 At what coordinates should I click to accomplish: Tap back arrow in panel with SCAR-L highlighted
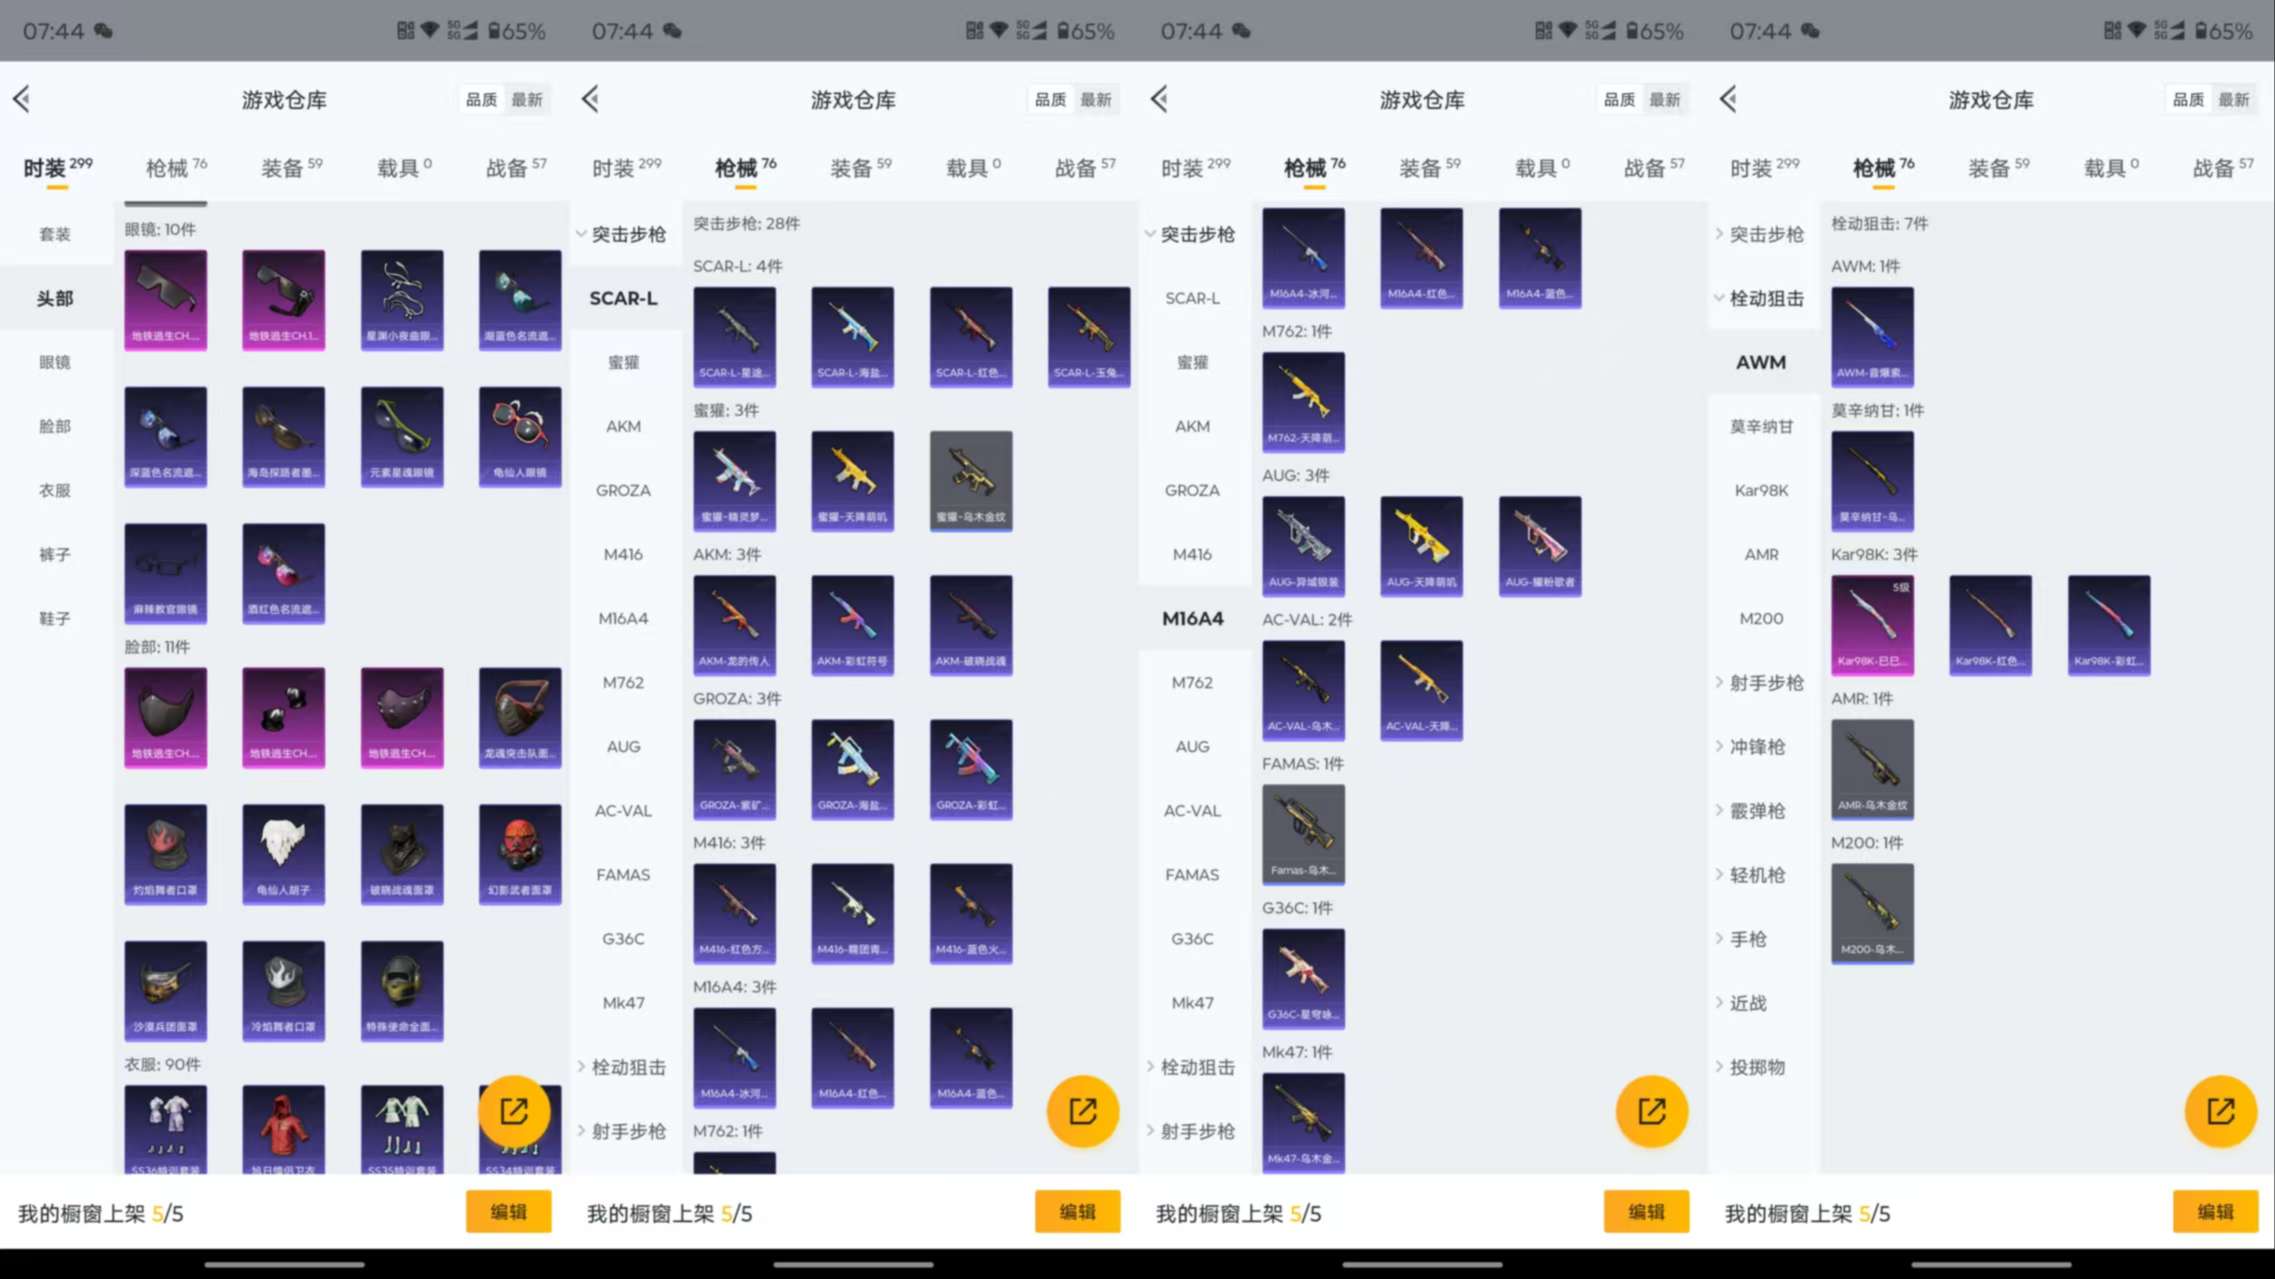click(x=591, y=99)
